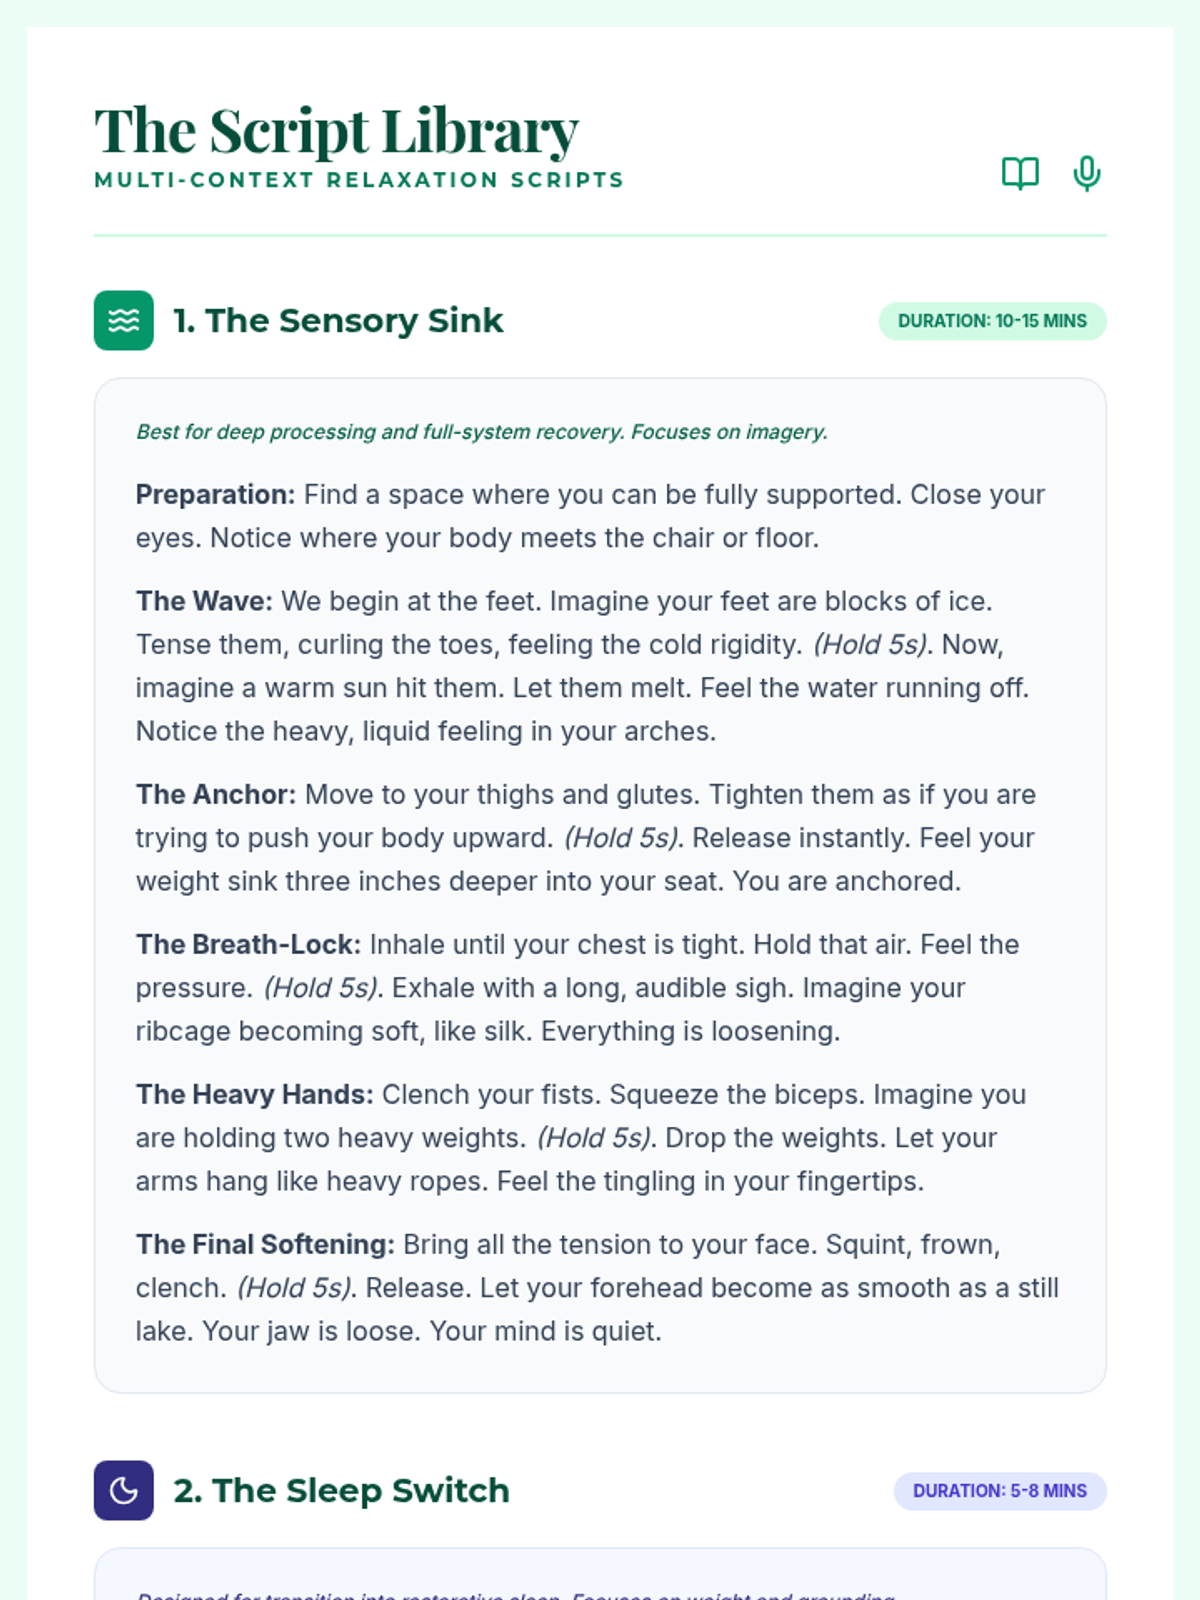Viewport: 1200px width, 1600px height.
Task: Click the microphone icon in header
Action: click(1086, 173)
